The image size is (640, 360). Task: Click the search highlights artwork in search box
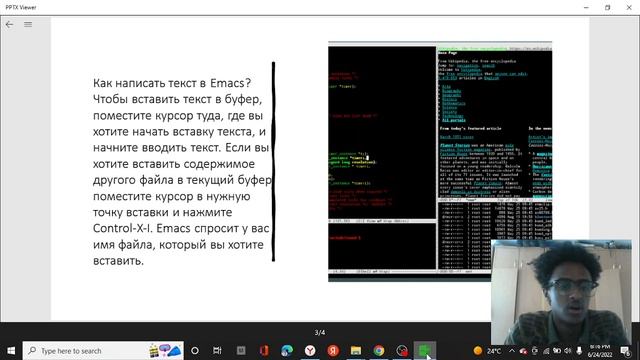[165, 351]
